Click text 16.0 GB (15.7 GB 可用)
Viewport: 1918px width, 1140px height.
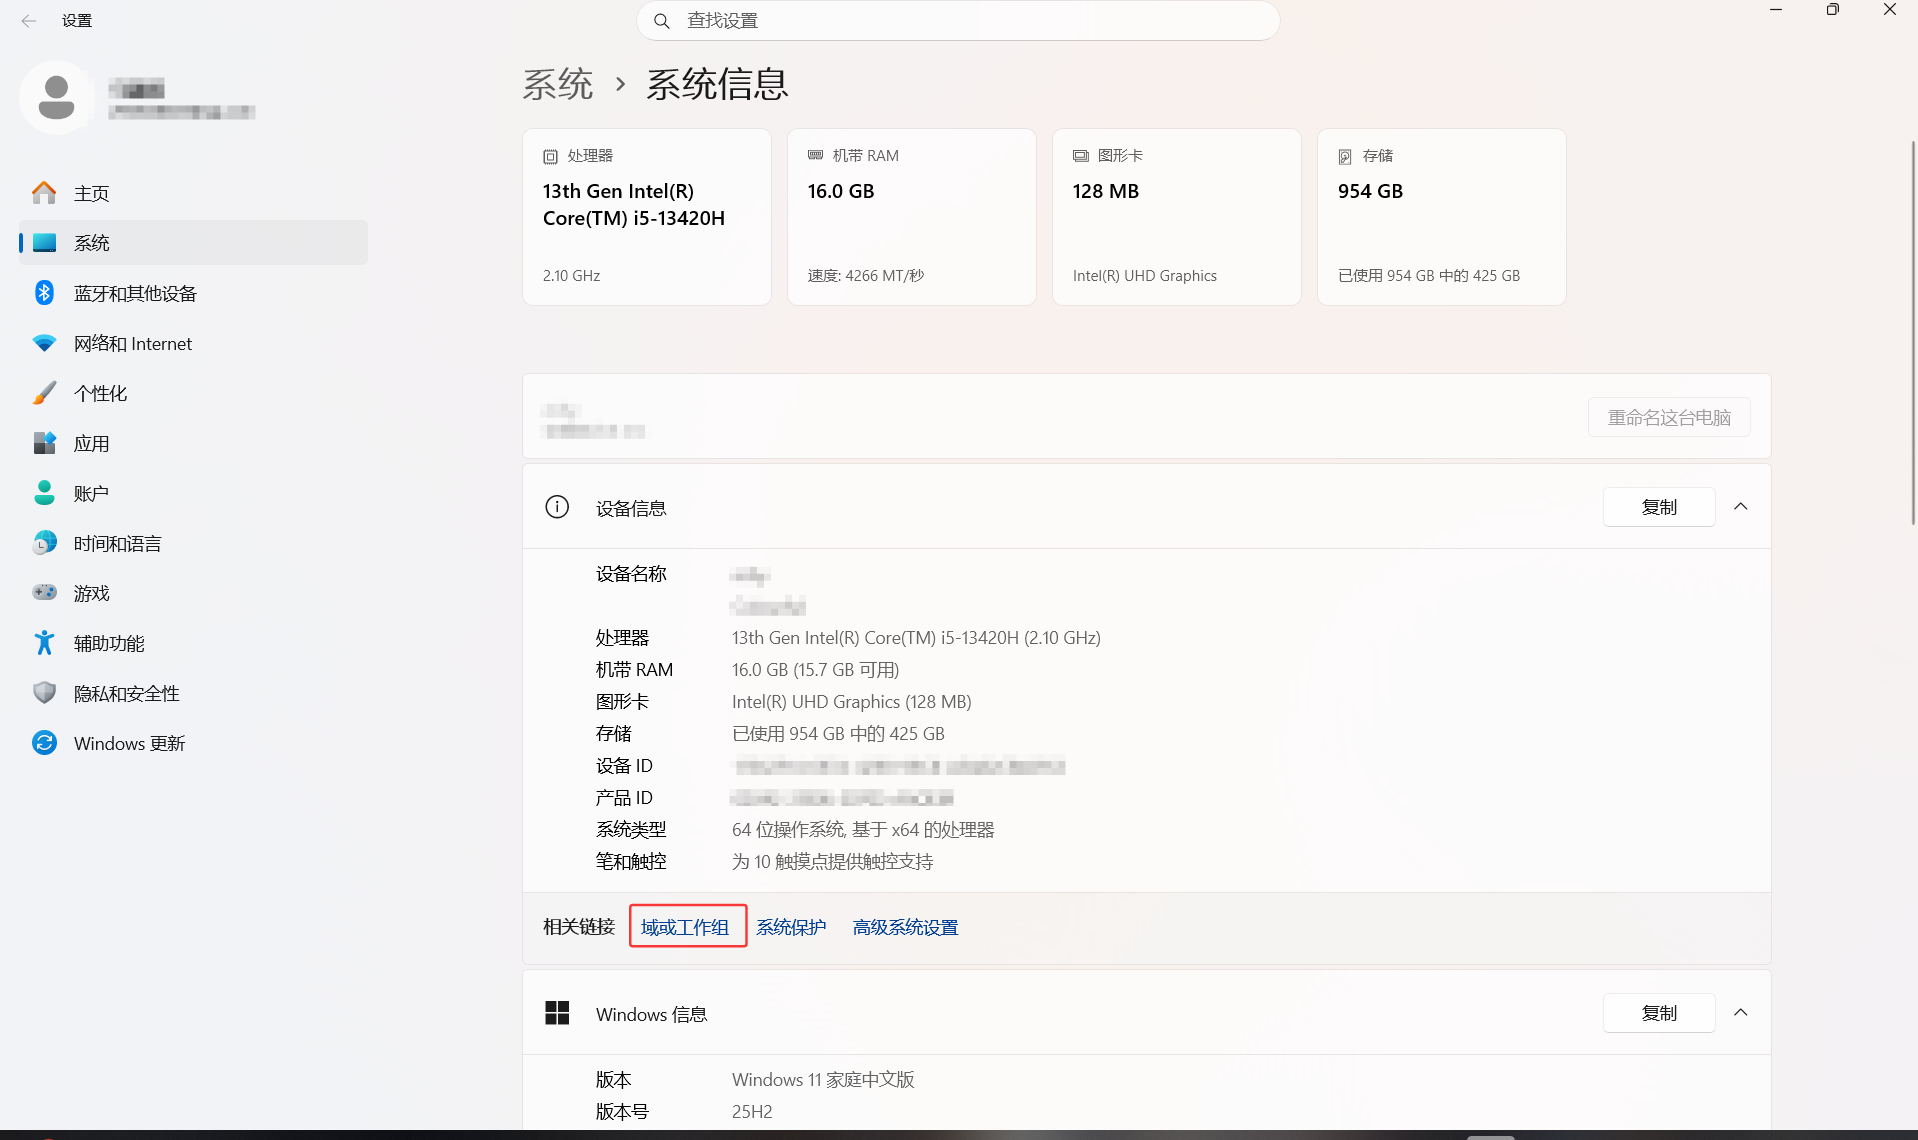click(815, 669)
